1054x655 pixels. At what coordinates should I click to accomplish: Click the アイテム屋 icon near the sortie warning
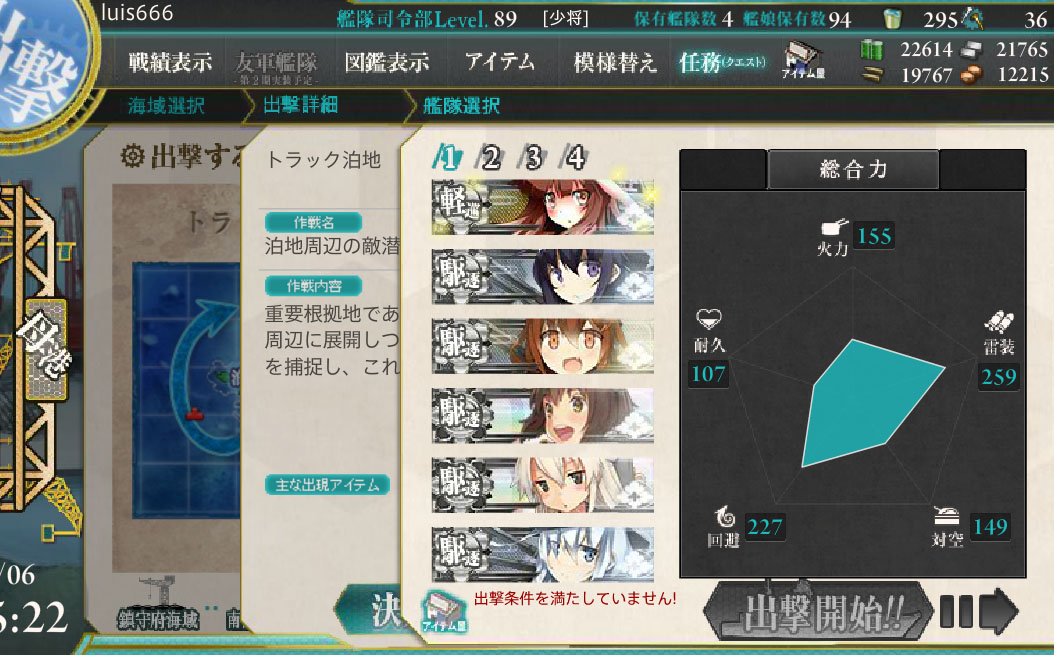coord(444,612)
